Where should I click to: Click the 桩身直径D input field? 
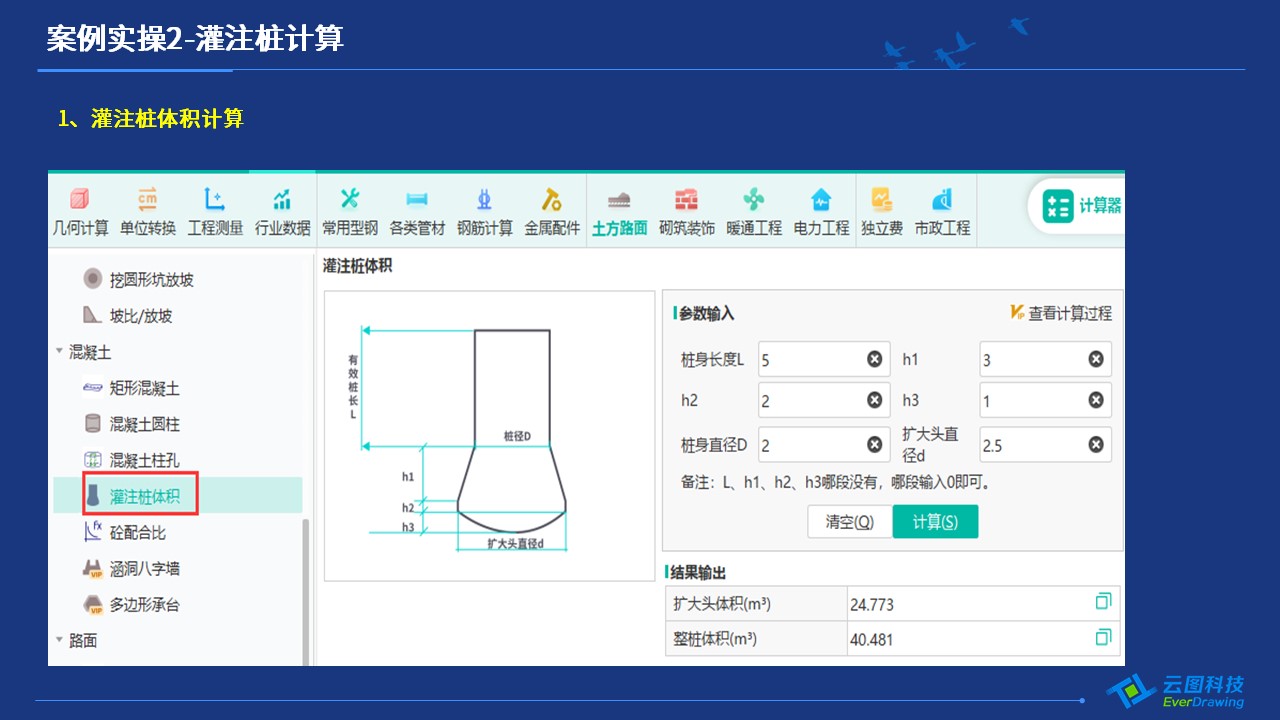pos(824,445)
